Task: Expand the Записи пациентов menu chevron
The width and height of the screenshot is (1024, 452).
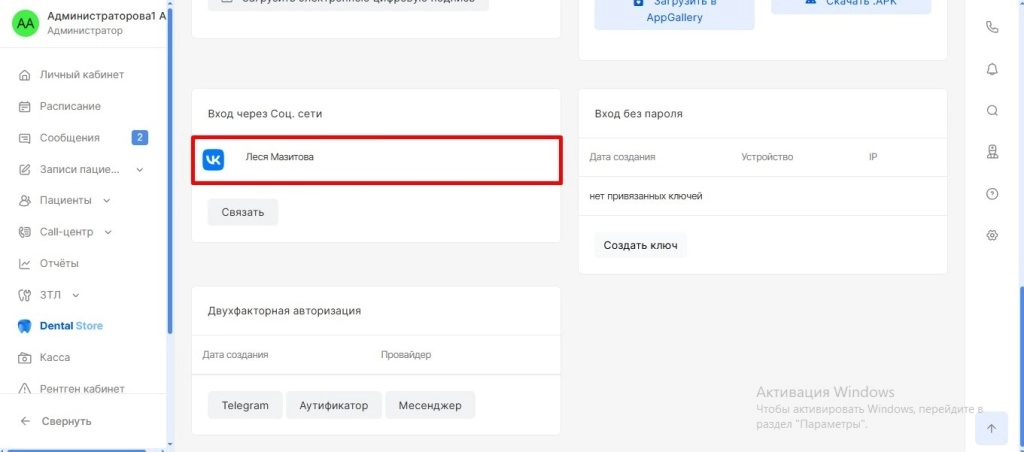Action: (x=140, y=170)
